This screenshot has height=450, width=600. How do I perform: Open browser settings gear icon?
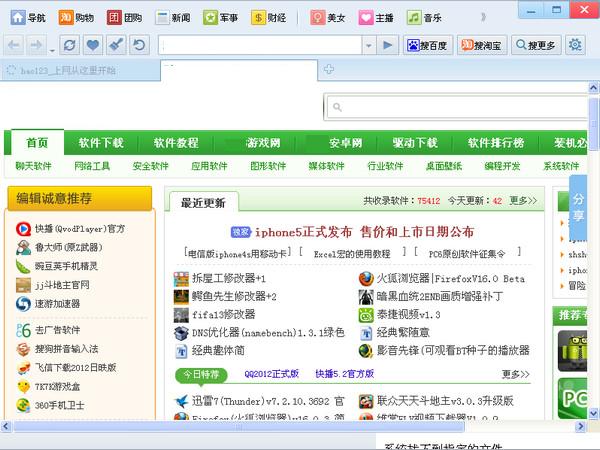pyautogui.click(x=575, y=45)
